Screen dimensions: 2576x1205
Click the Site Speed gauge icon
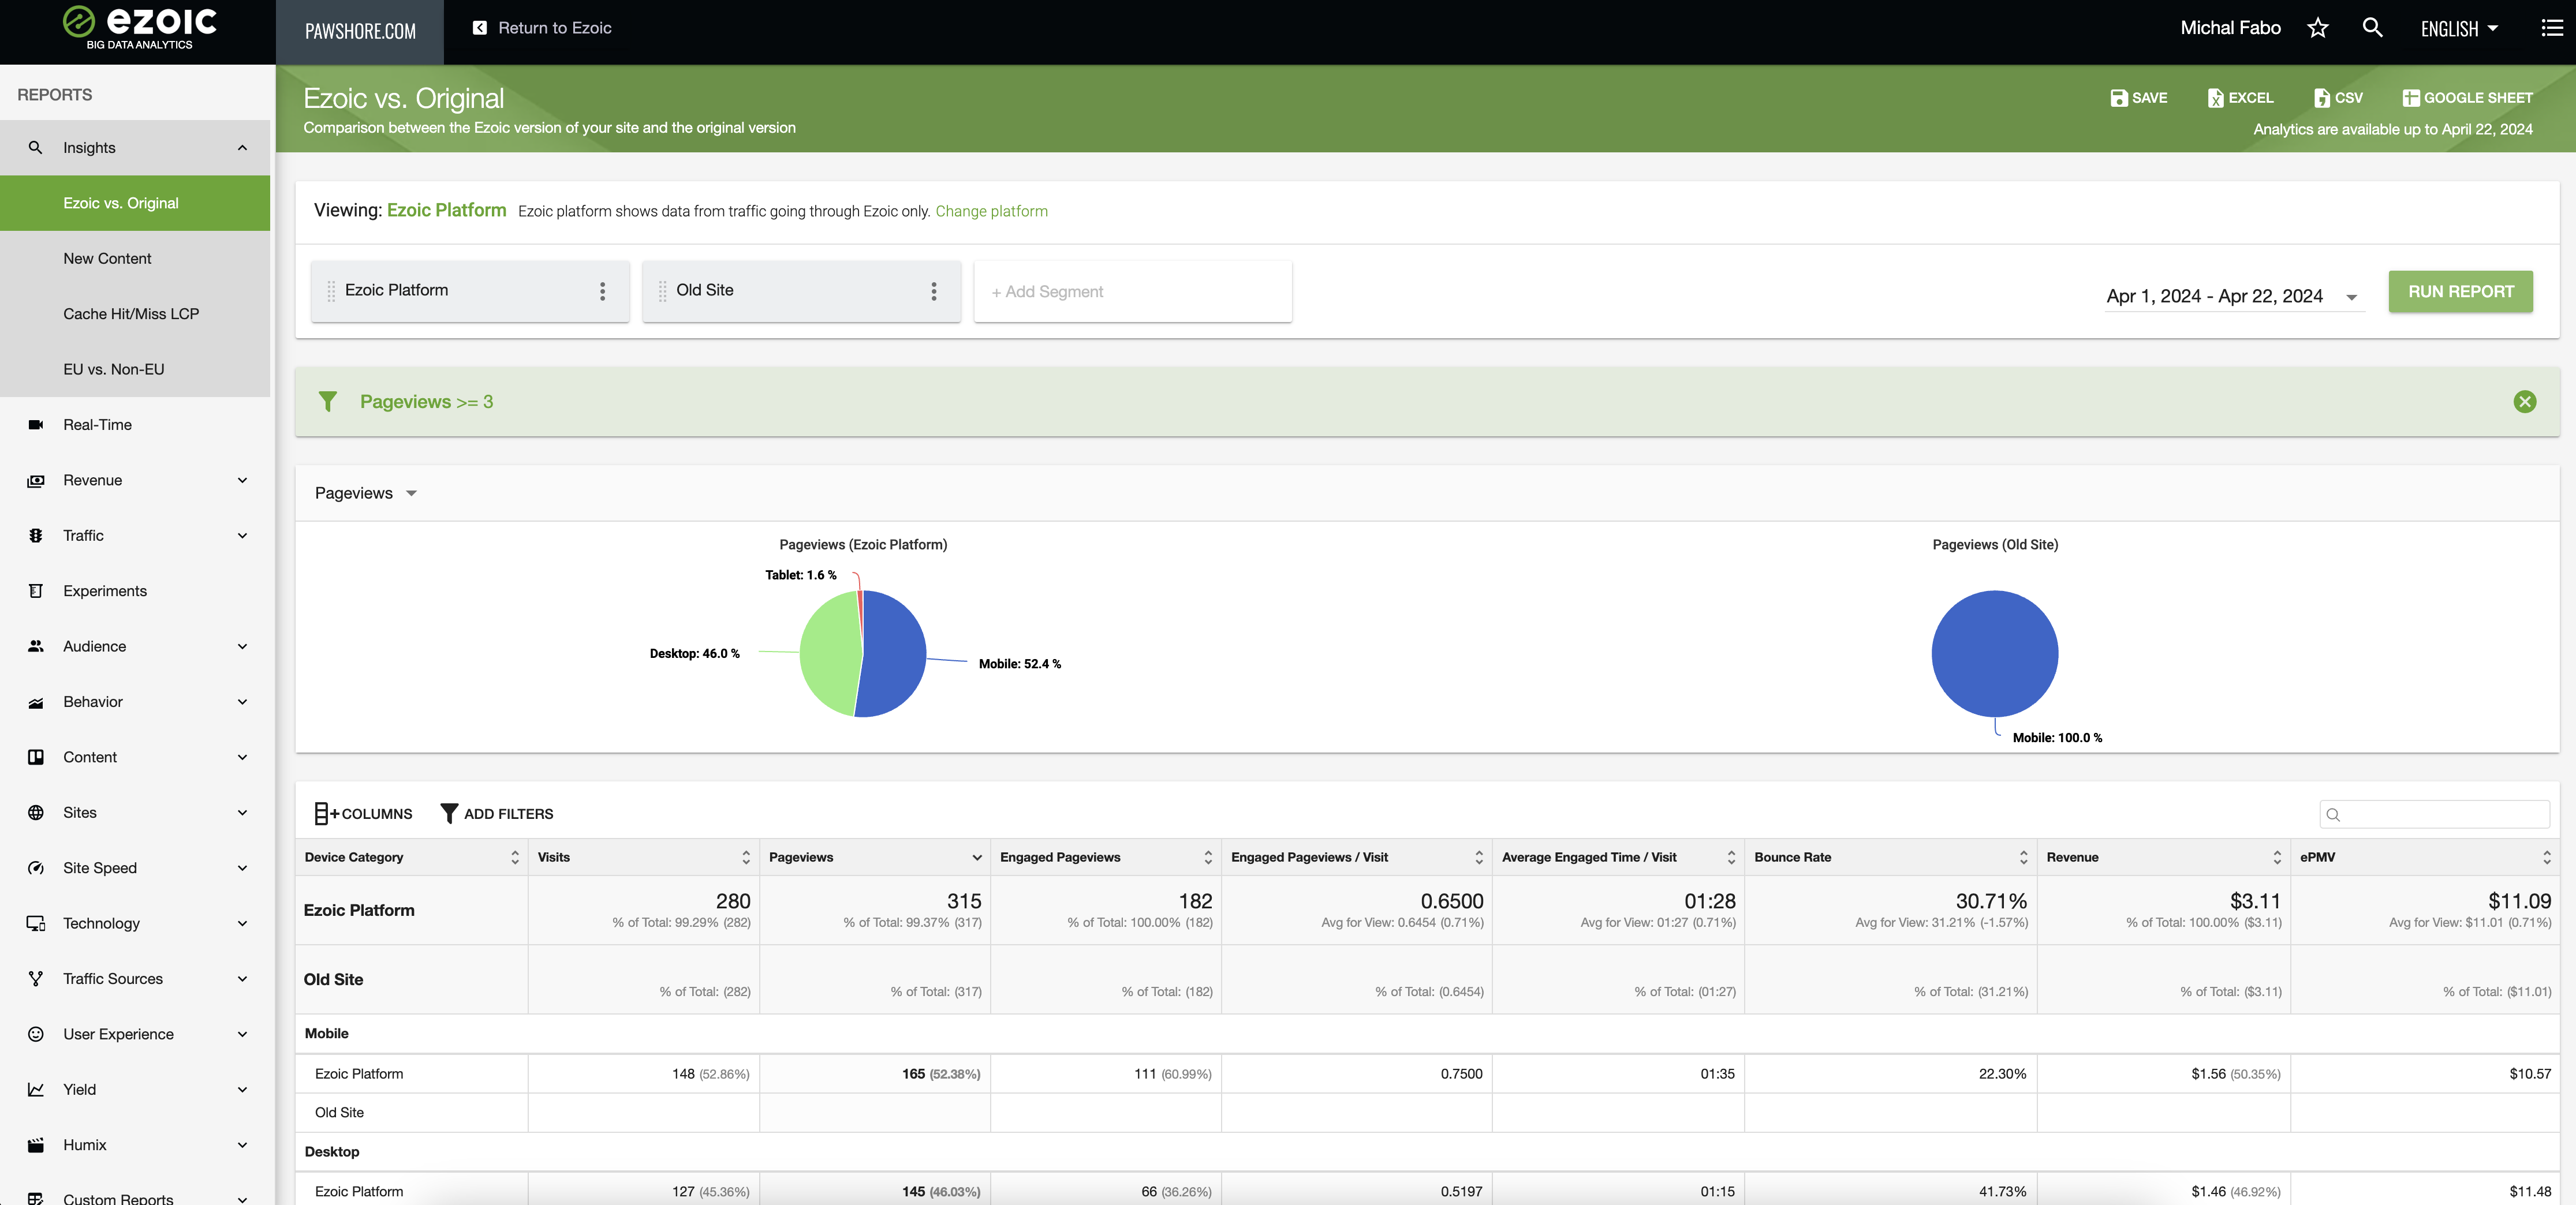36,868
